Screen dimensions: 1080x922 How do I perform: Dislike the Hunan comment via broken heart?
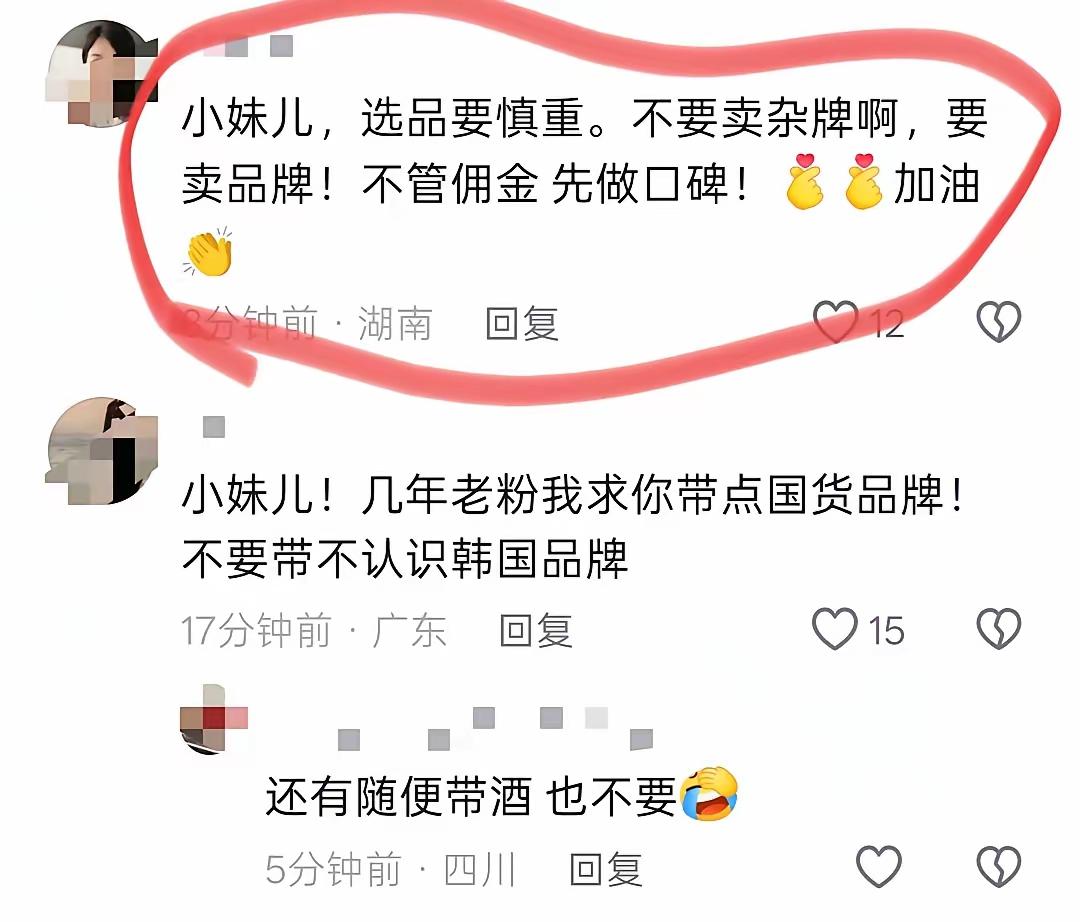tap(999, 322)
